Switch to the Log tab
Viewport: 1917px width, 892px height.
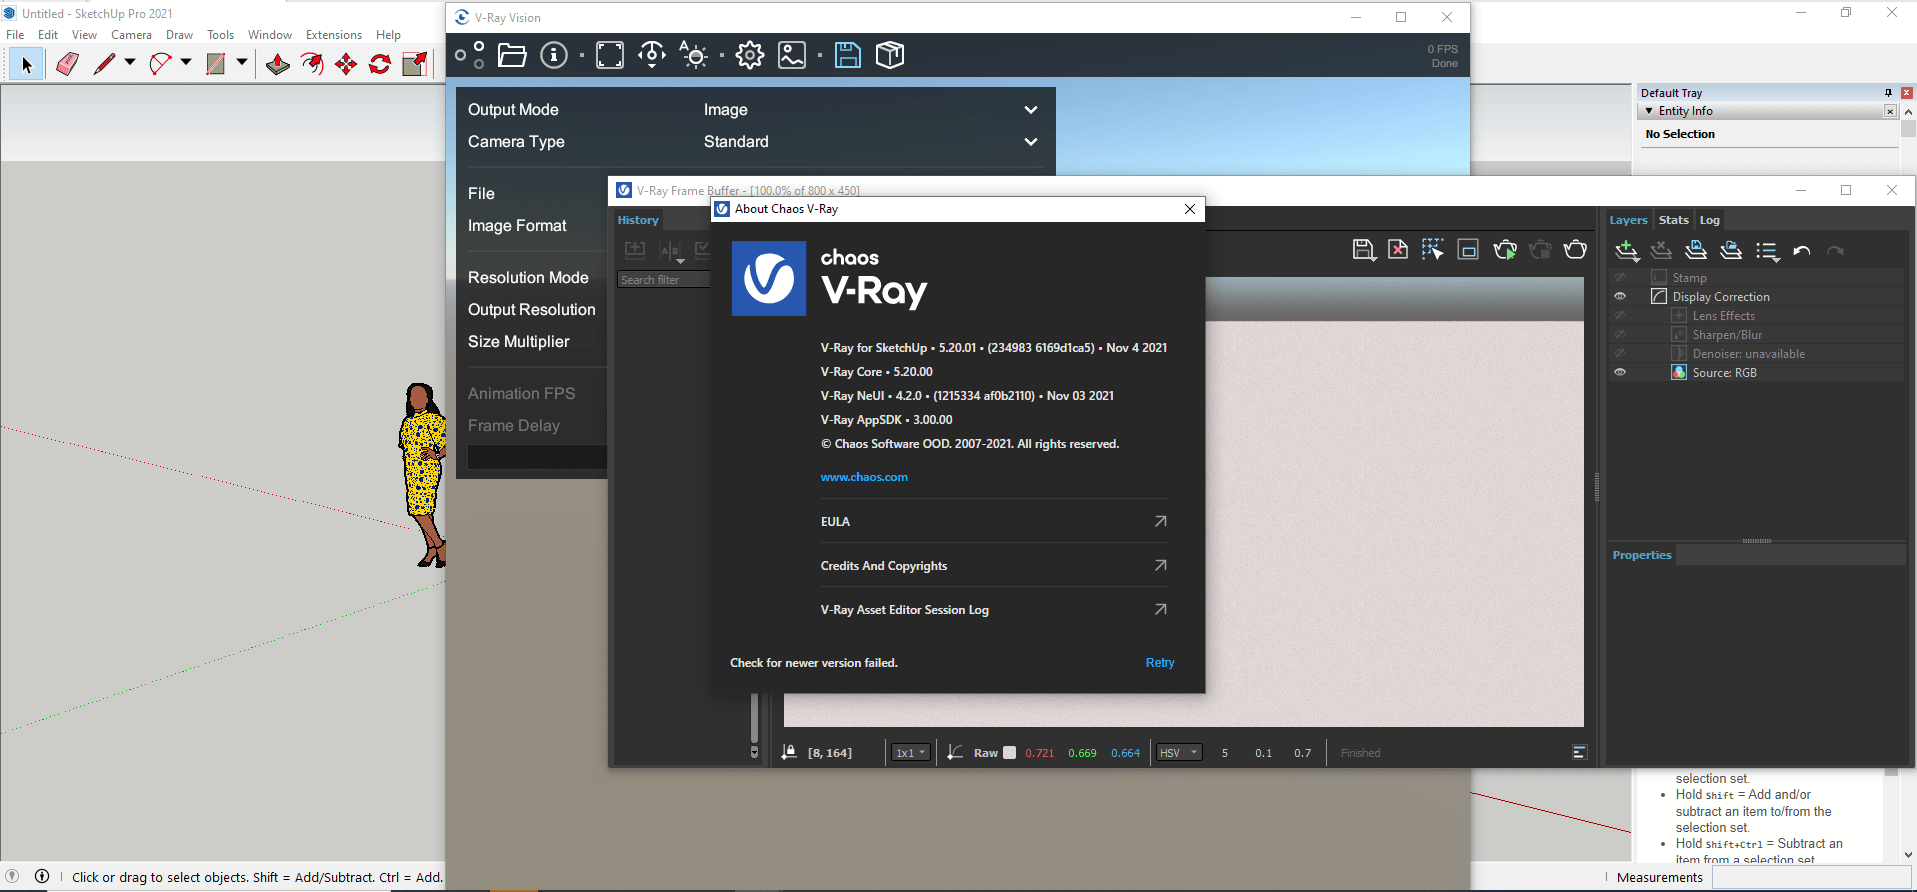pos(1710,220)
